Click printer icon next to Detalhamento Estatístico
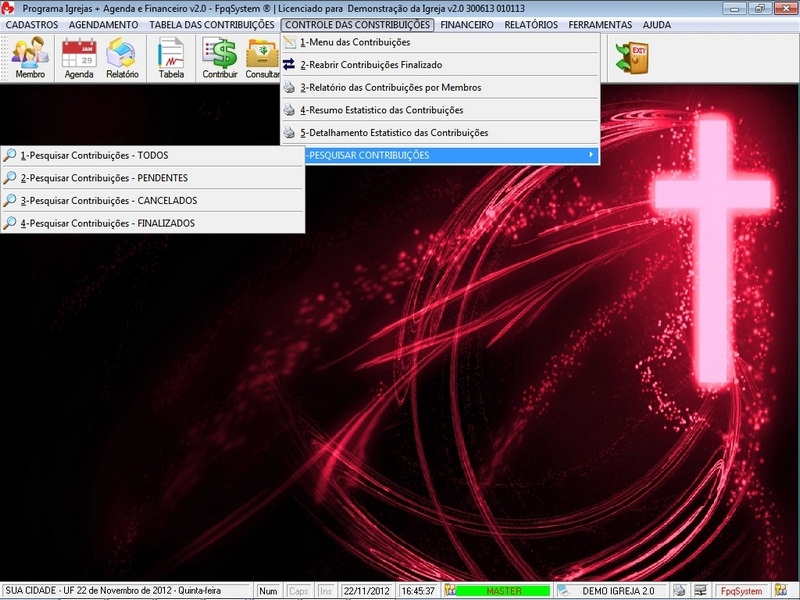 click(x=289, y=133)
